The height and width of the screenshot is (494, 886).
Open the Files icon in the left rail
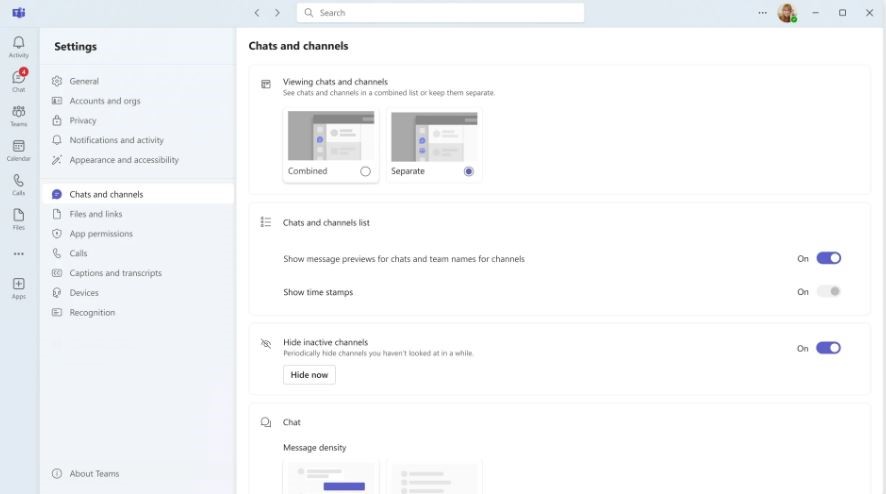click(19, 219)
